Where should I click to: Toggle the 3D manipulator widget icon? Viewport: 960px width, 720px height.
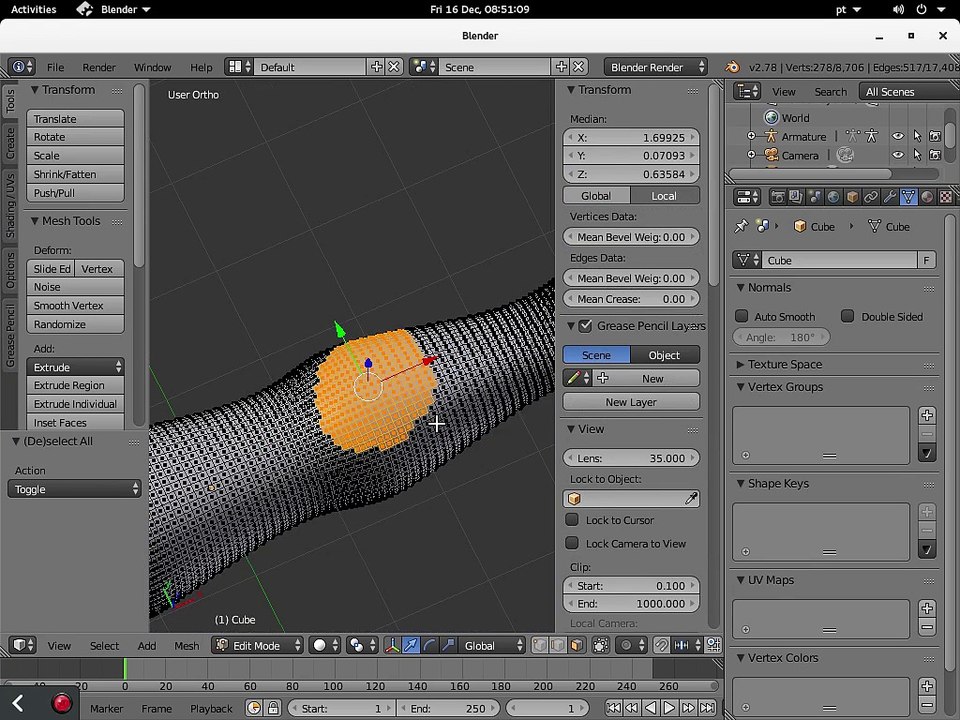392,645
